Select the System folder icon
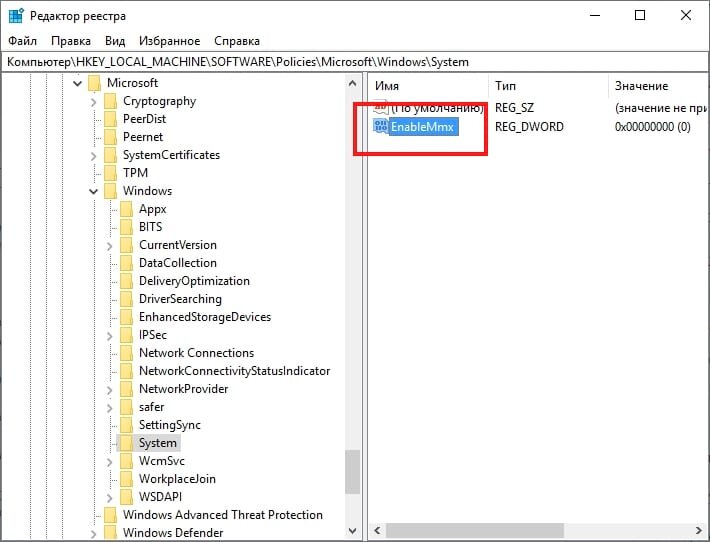Image resolution: width=710 pixels, height=542 pixels. (x=126, y=443)
